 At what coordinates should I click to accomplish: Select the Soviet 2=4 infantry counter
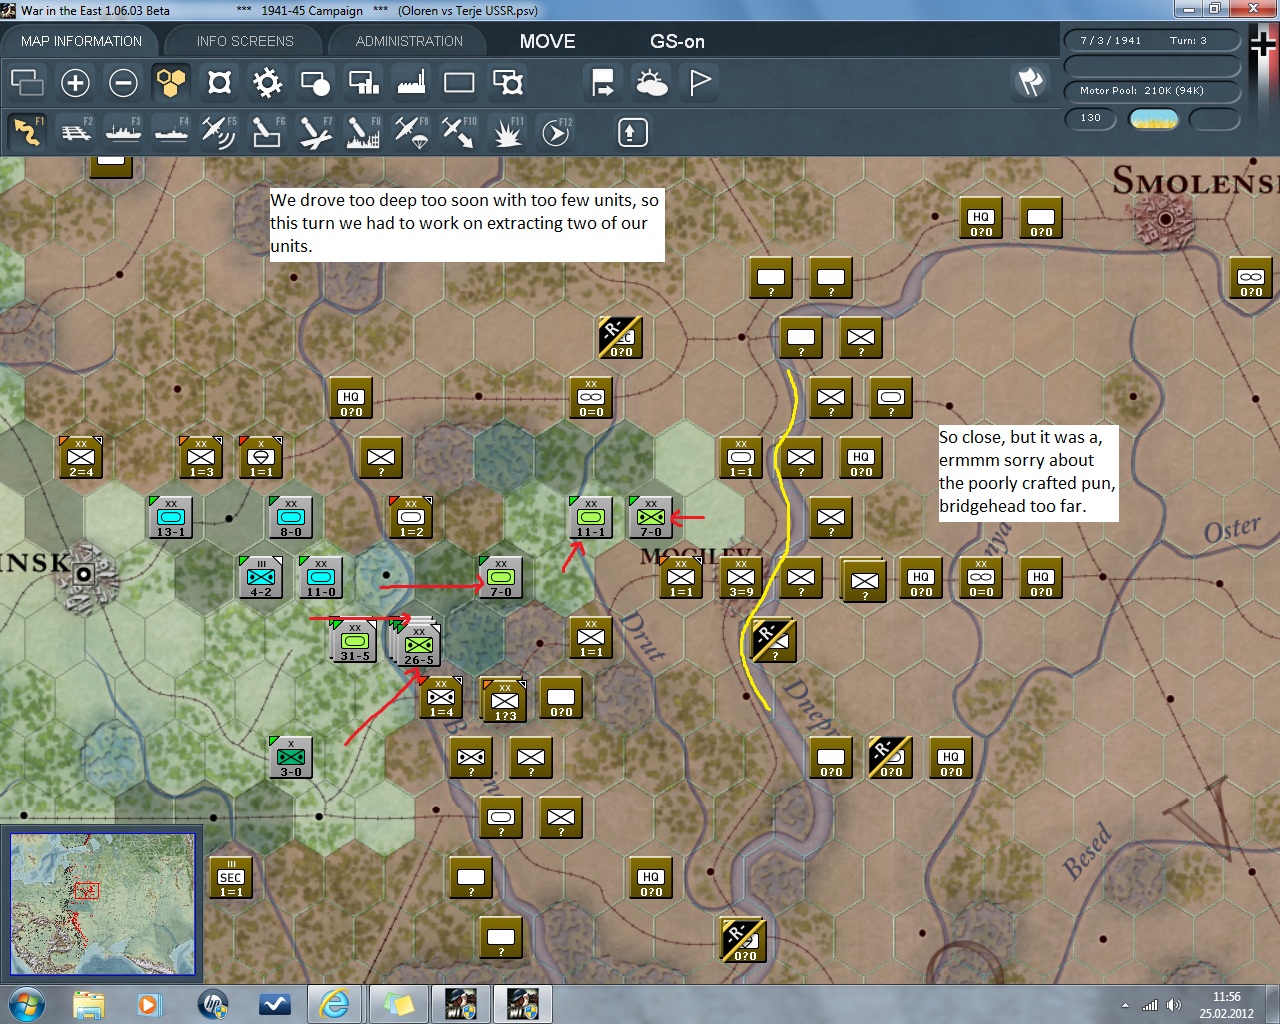81,457
